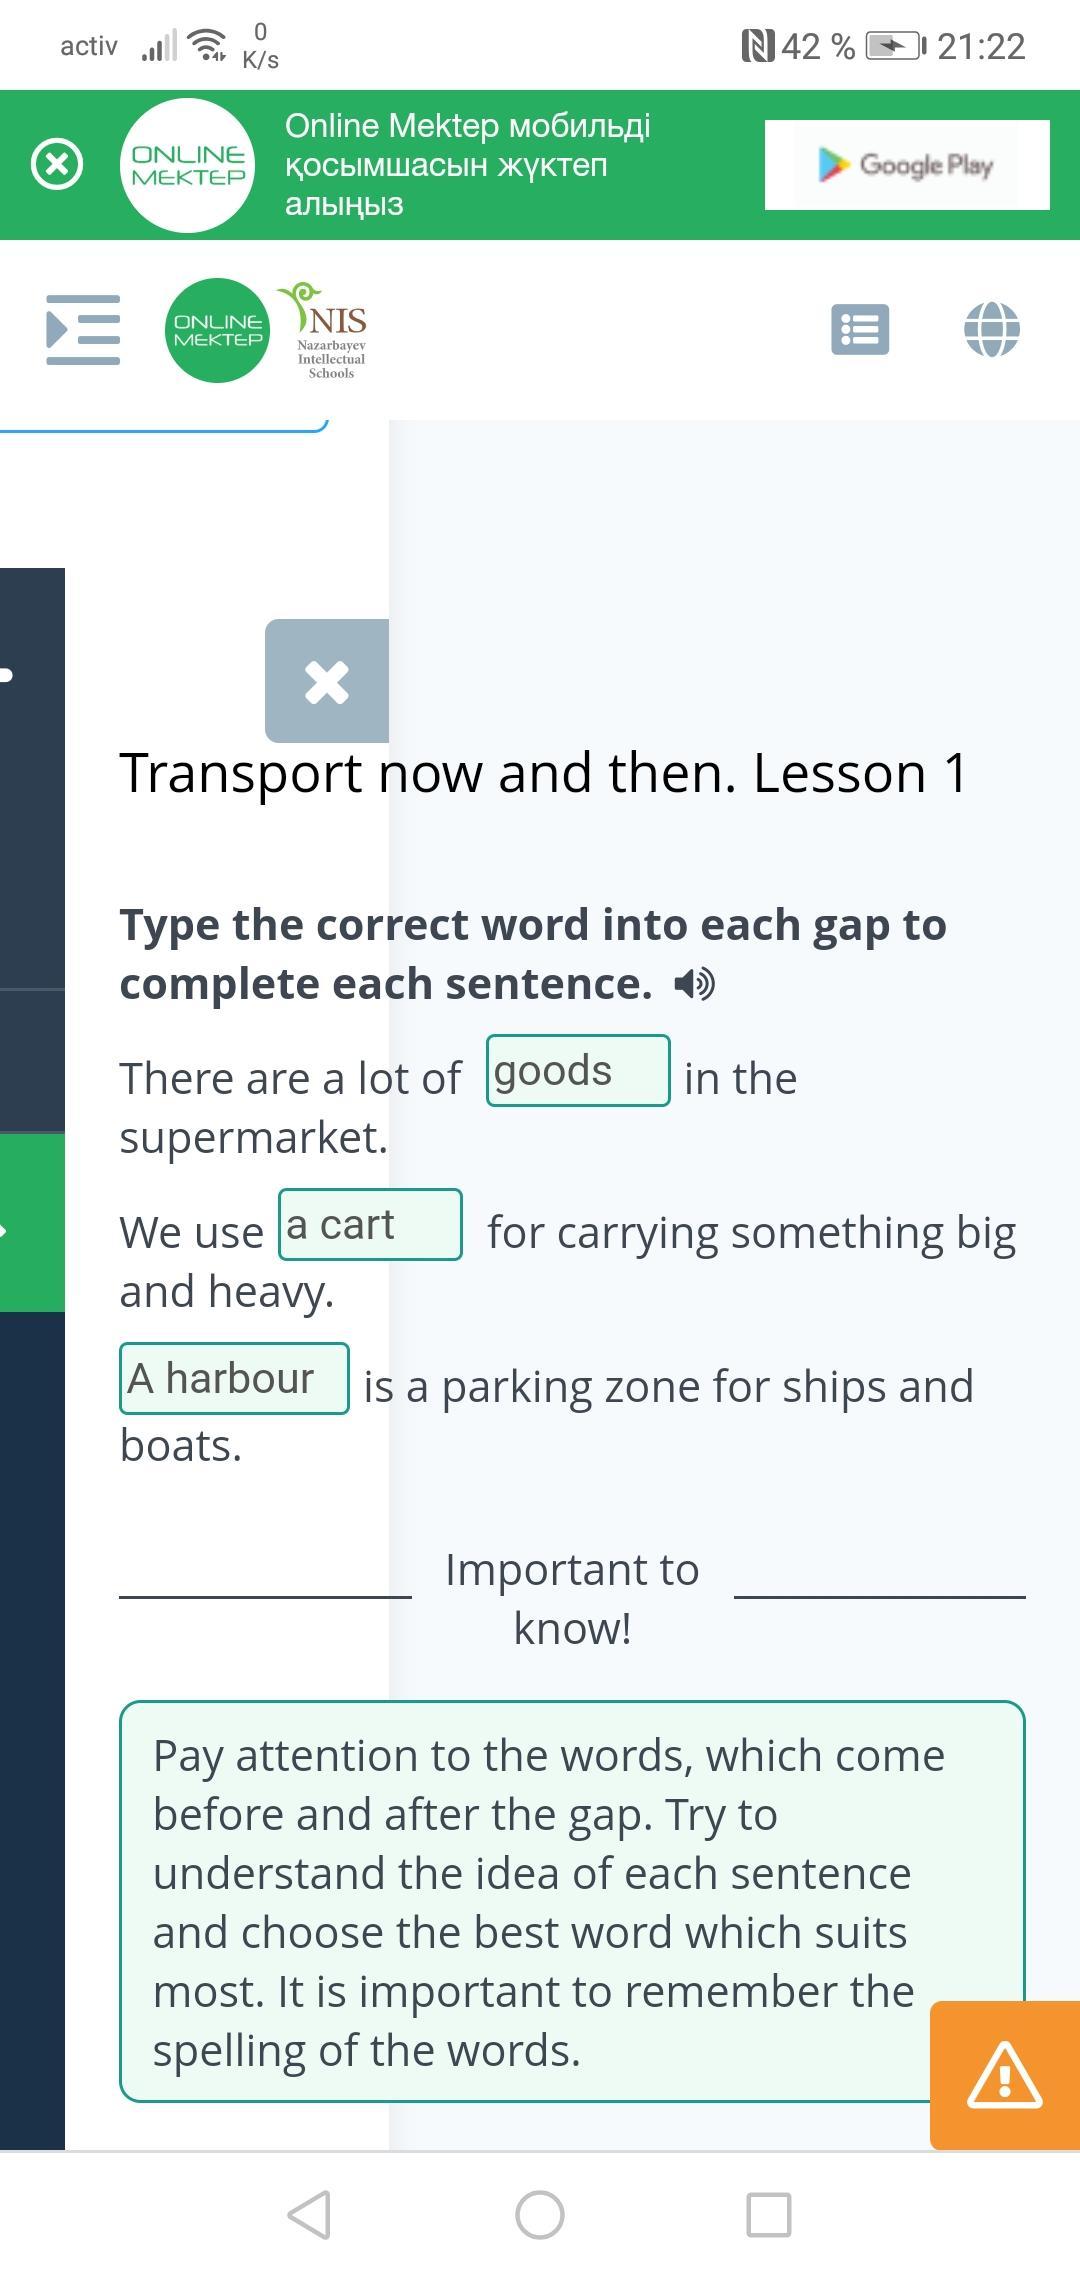Focus the gap containing 'A harbour'
Image resolution: width=1080 pixels, height=2280 pixels.
[234, 1379]
